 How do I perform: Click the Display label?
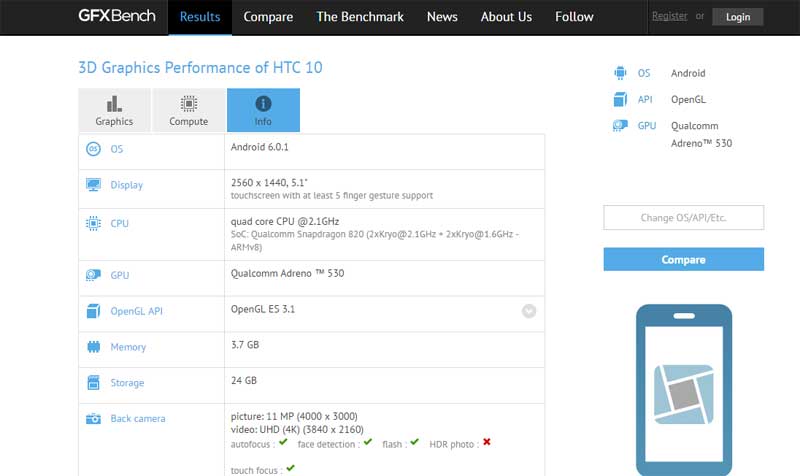(127, 185)
